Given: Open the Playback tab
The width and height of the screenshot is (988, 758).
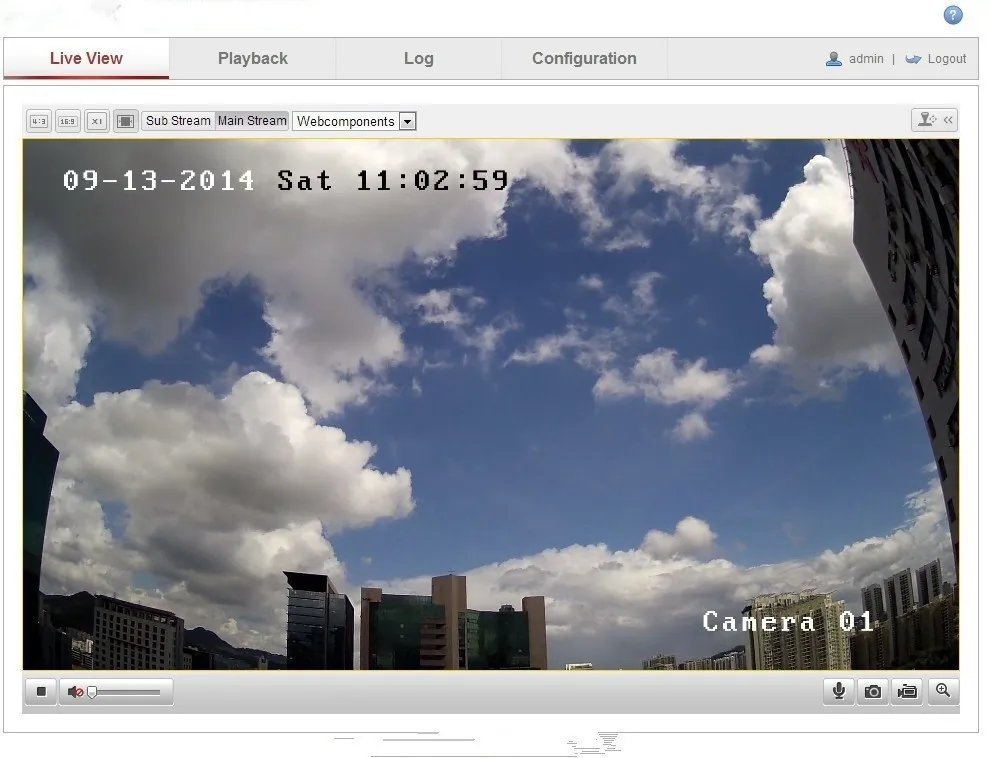Looking at the screenshot, I should 252,58.
